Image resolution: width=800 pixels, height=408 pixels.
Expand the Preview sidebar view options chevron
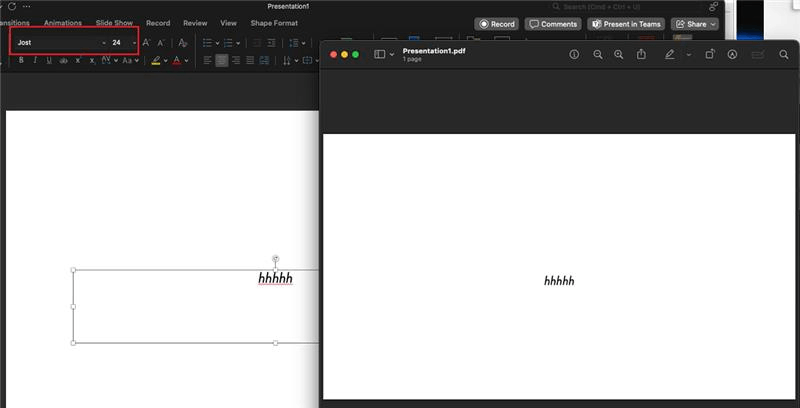[392, 54]
